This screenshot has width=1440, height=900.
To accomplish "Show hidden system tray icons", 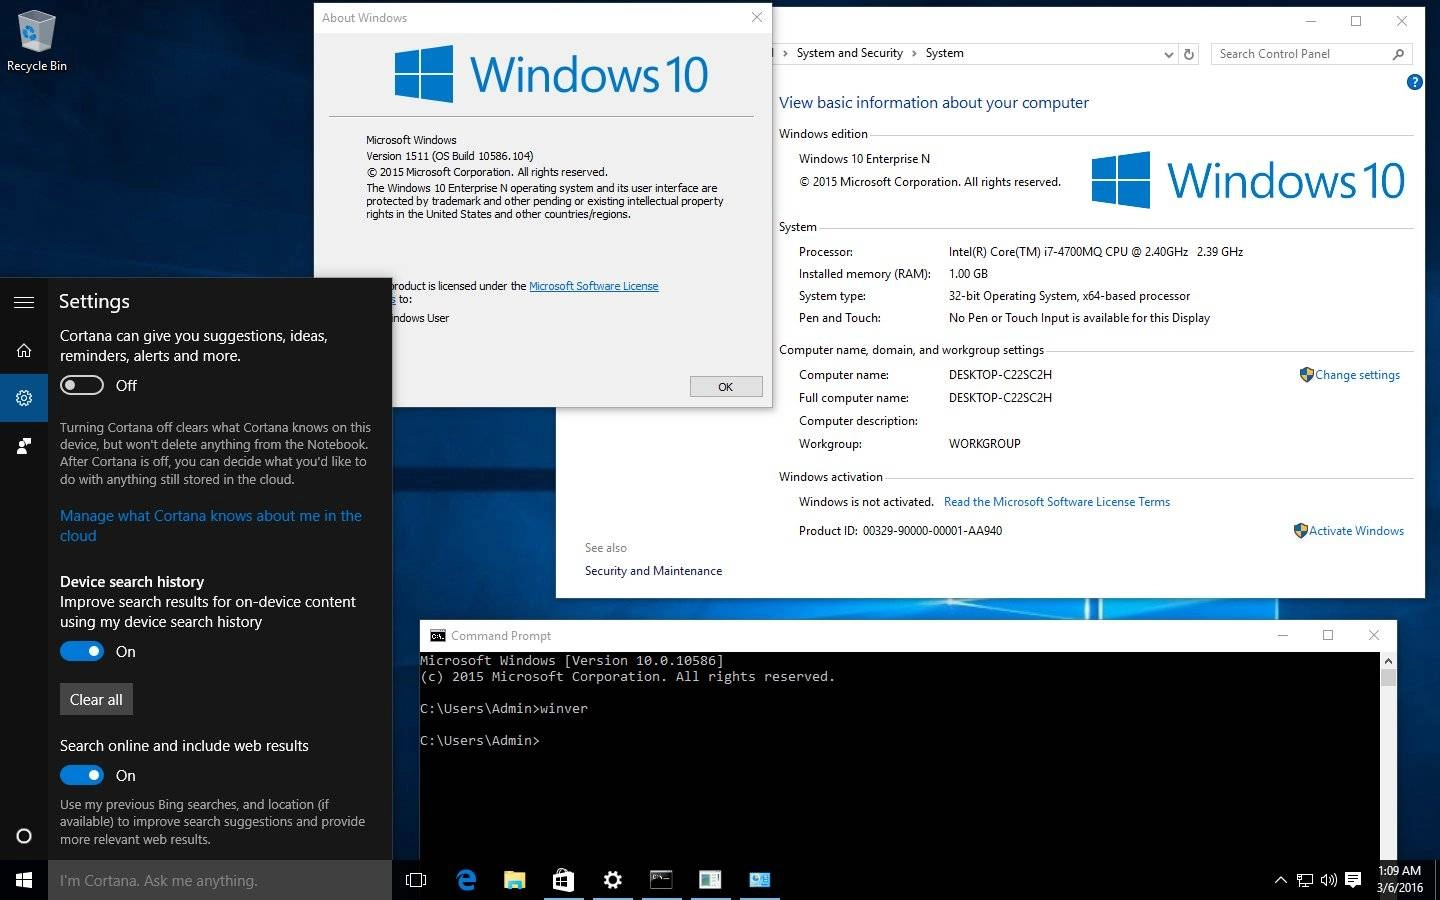I will click(1280, 880).
